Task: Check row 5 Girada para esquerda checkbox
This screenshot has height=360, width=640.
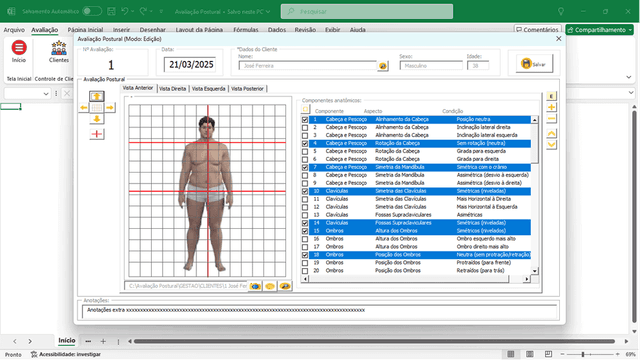Action: [x=305, y=152]
